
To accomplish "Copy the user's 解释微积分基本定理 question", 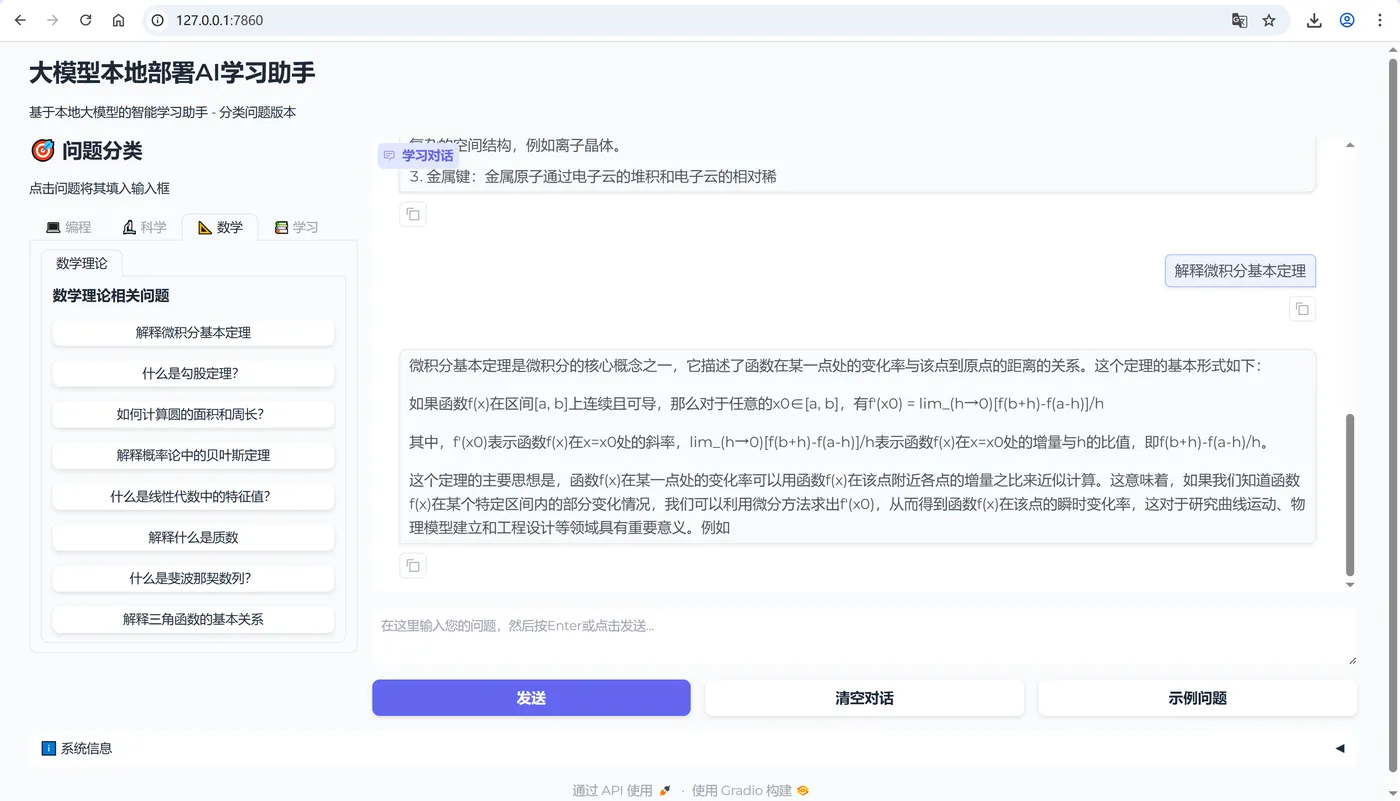I will (1302, 309).
